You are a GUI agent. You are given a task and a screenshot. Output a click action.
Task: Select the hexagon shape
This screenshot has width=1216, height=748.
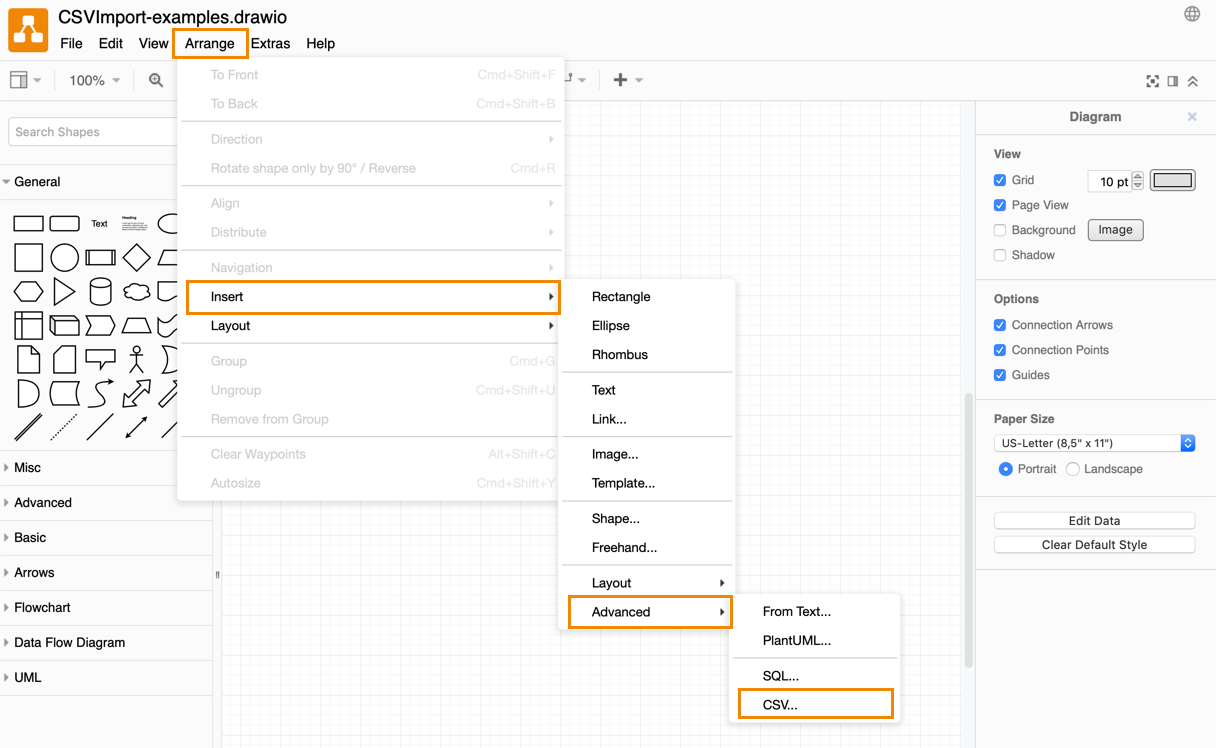pyautogui.click(x=28, y=292)
